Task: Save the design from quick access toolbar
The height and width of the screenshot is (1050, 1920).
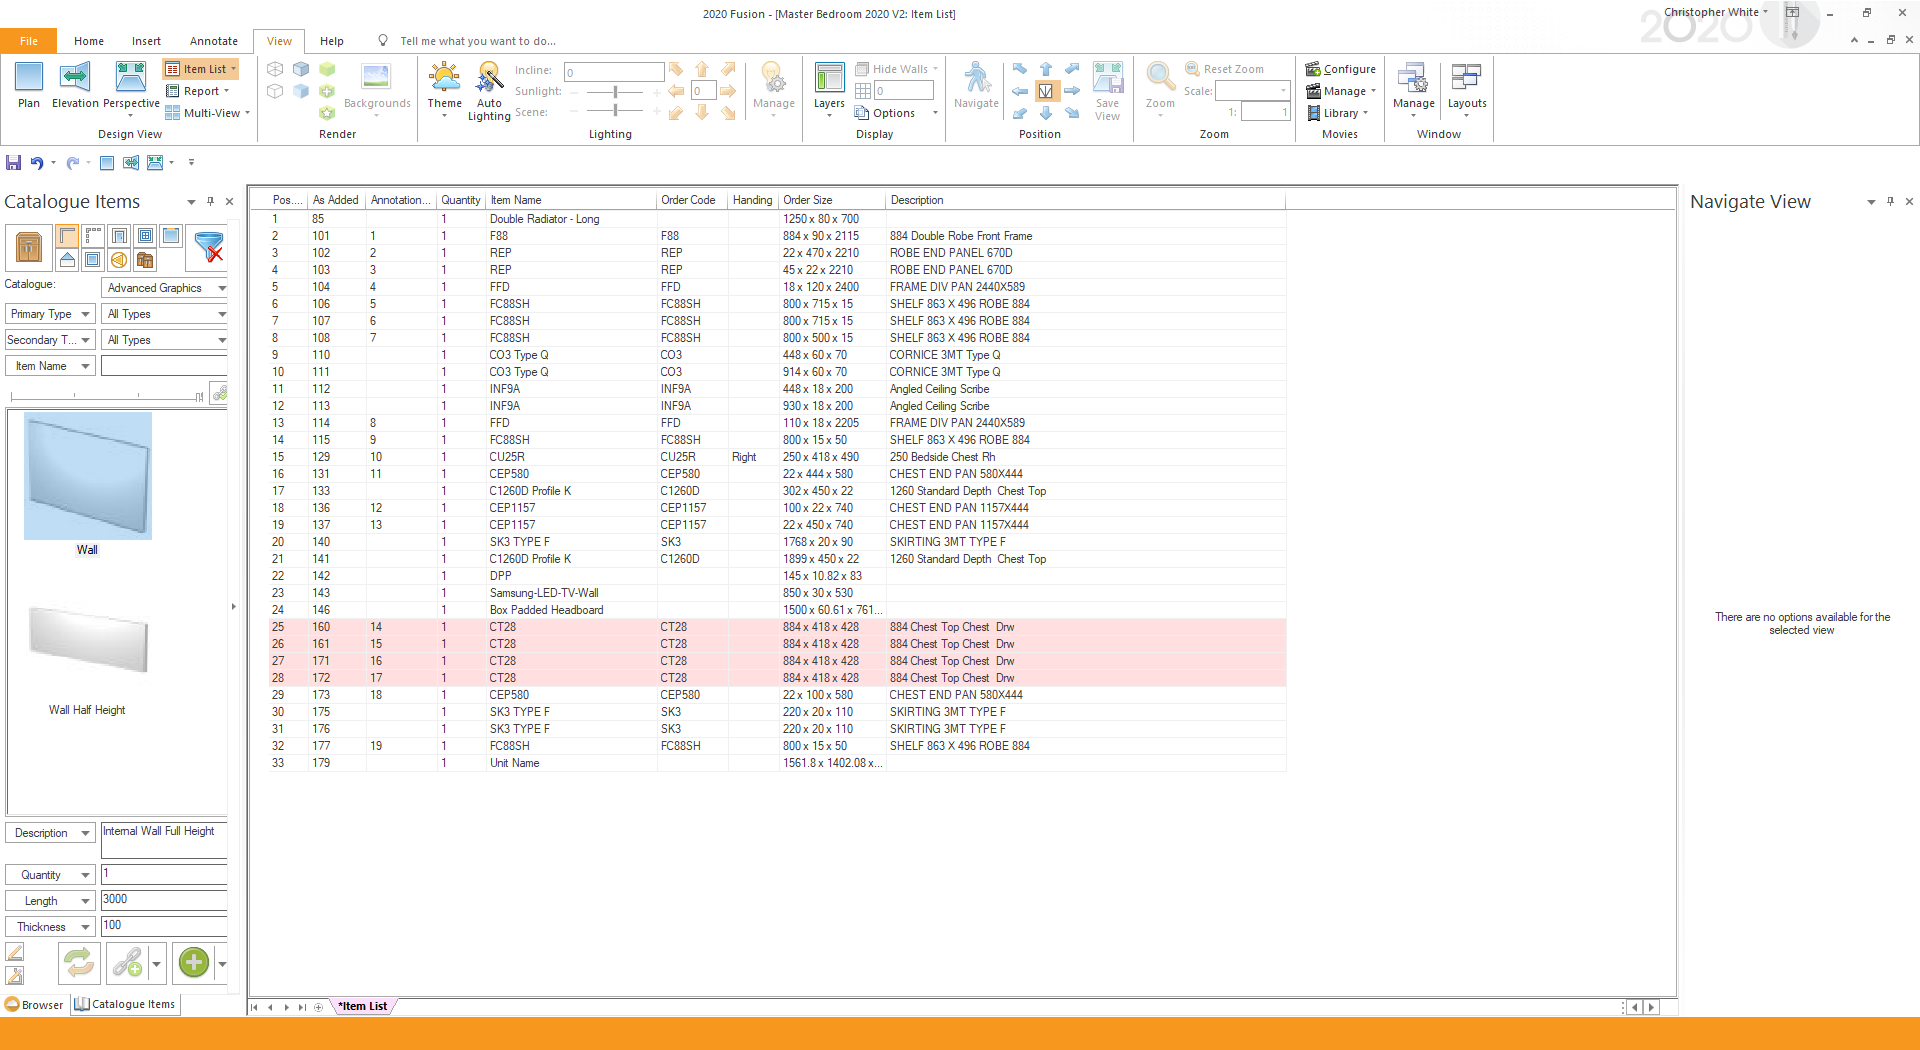Action: [x=13, y=162]
